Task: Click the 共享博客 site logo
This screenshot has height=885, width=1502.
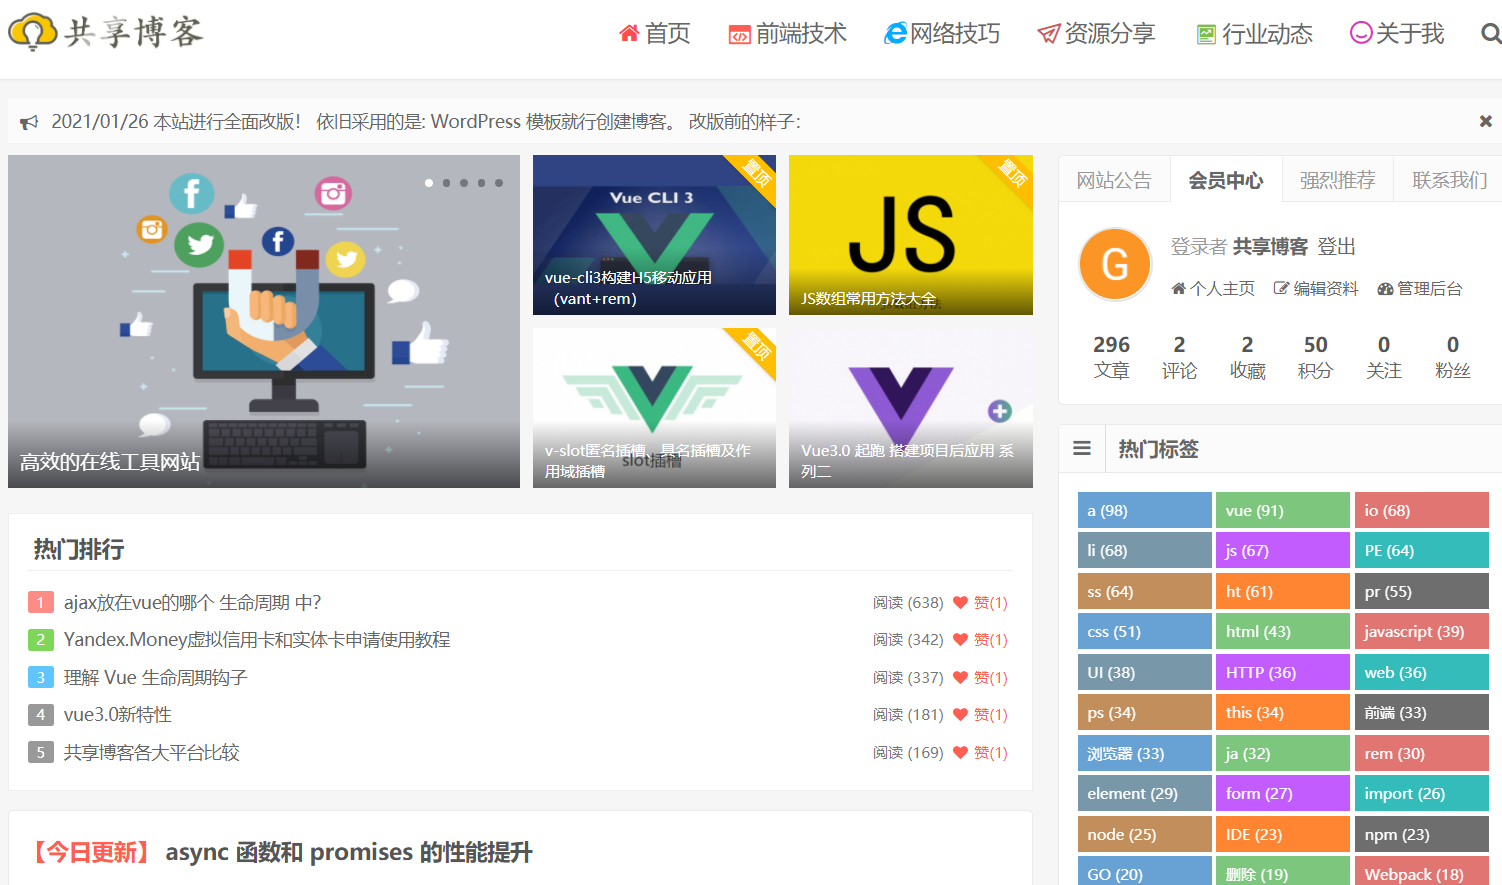Action: coord(106,32)
